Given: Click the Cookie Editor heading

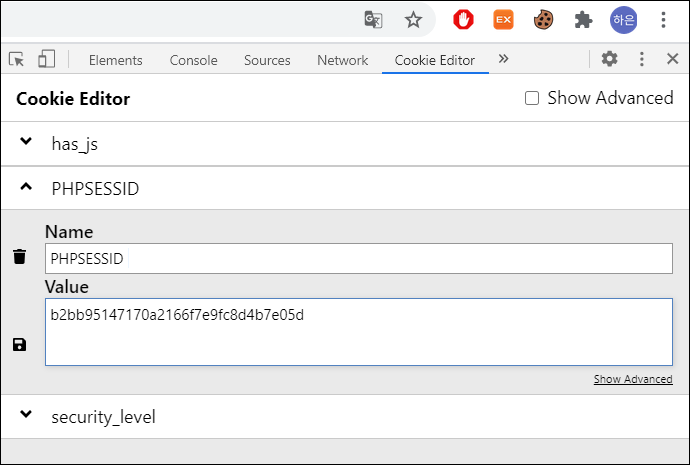Looking at the screenshot, I should 73,99.
